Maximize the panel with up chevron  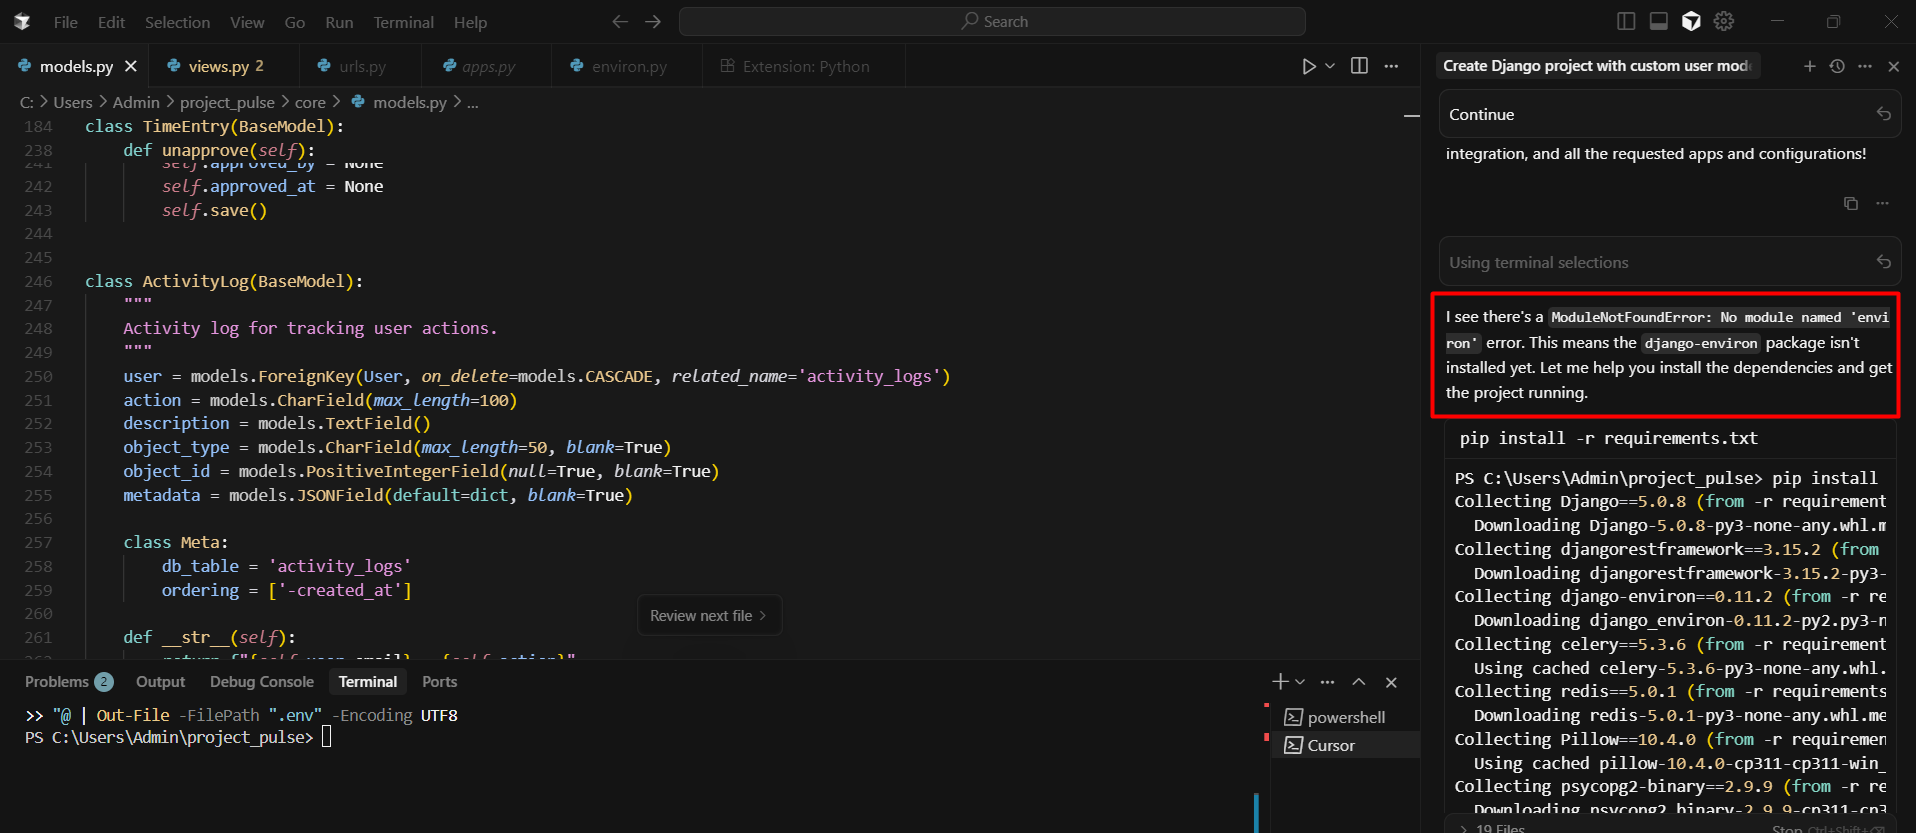[1359, 682]
